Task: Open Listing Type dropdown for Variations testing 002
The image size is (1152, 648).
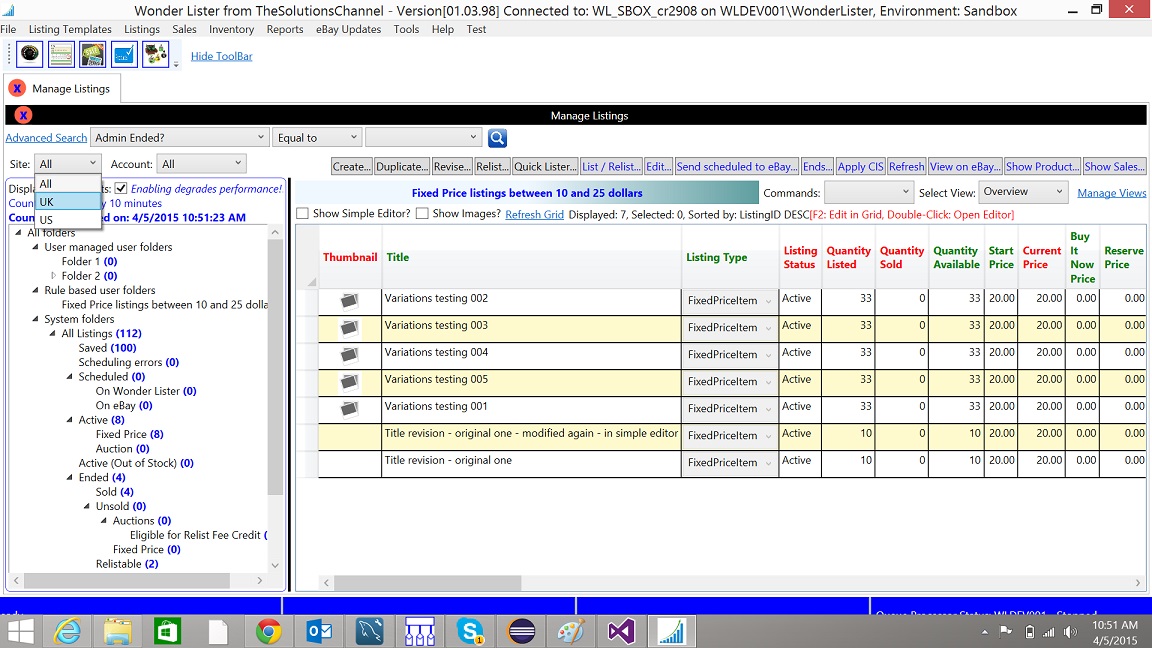Action: pos(729,300)
